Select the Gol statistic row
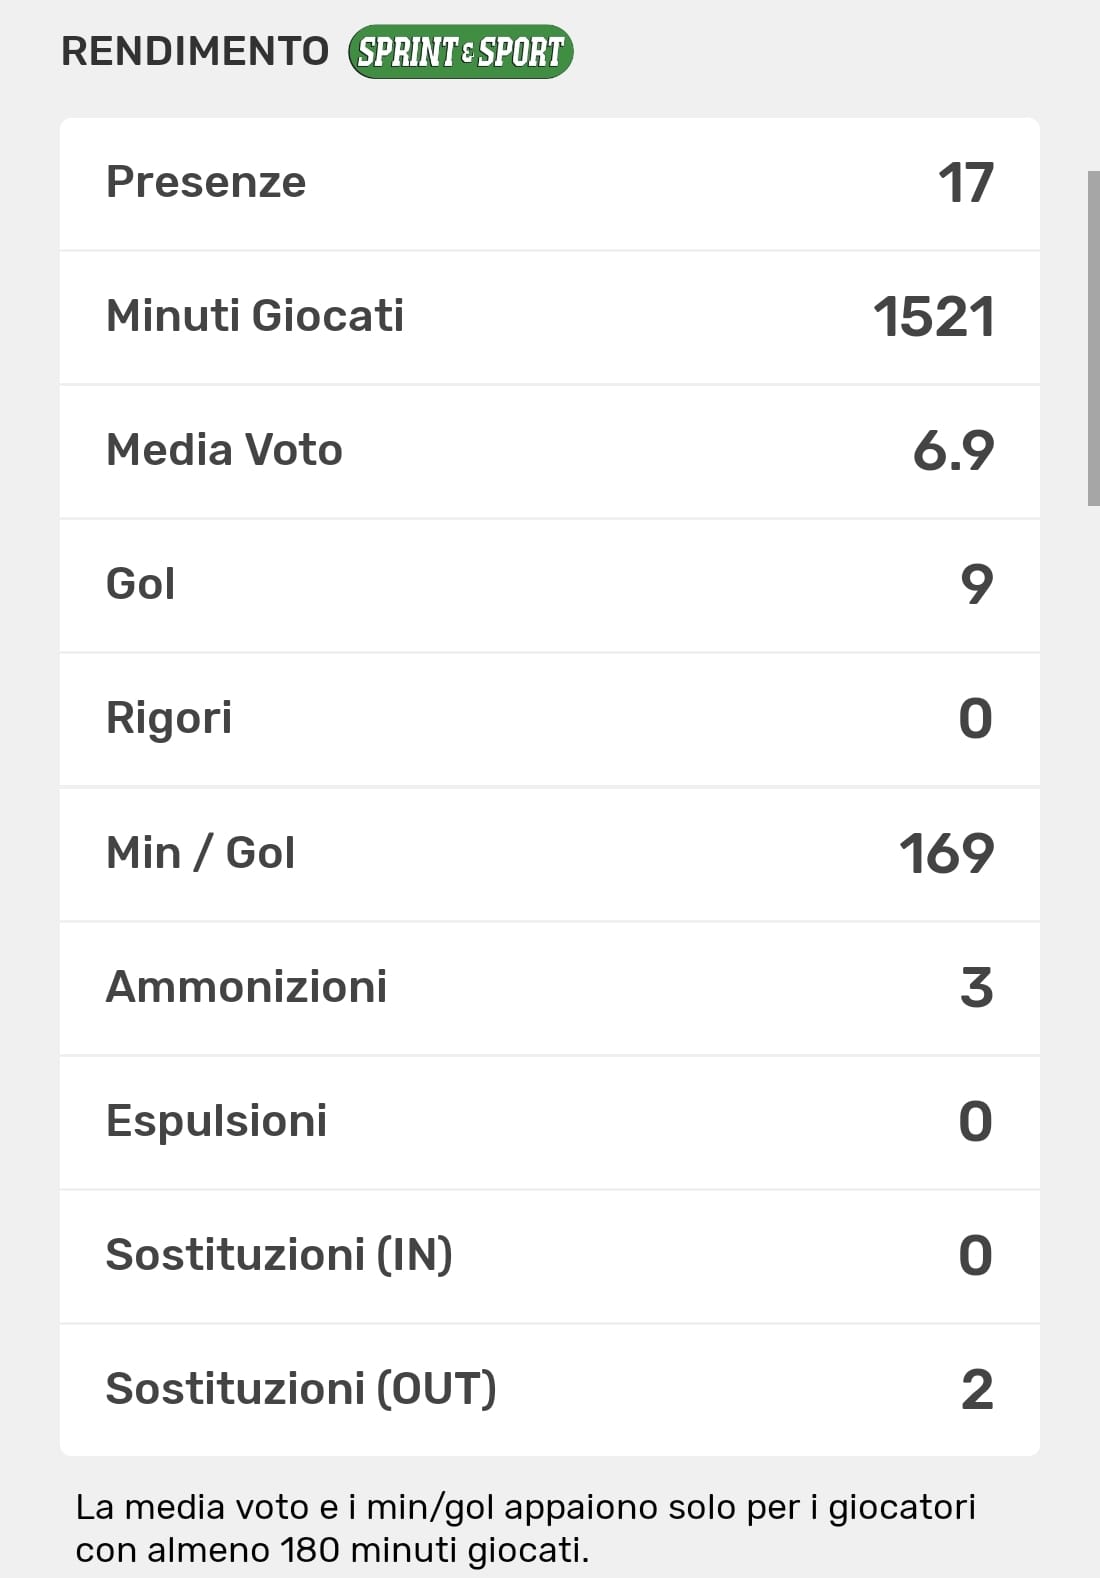 550,585
